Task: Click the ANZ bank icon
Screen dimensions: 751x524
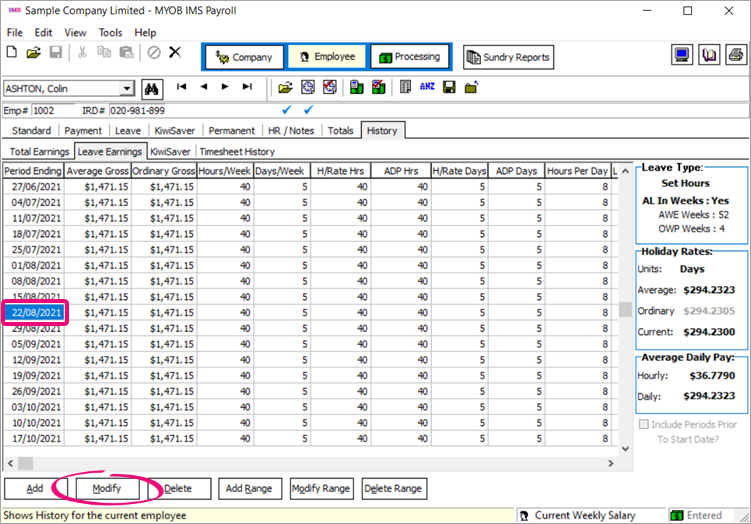Action: click(428, 88)
